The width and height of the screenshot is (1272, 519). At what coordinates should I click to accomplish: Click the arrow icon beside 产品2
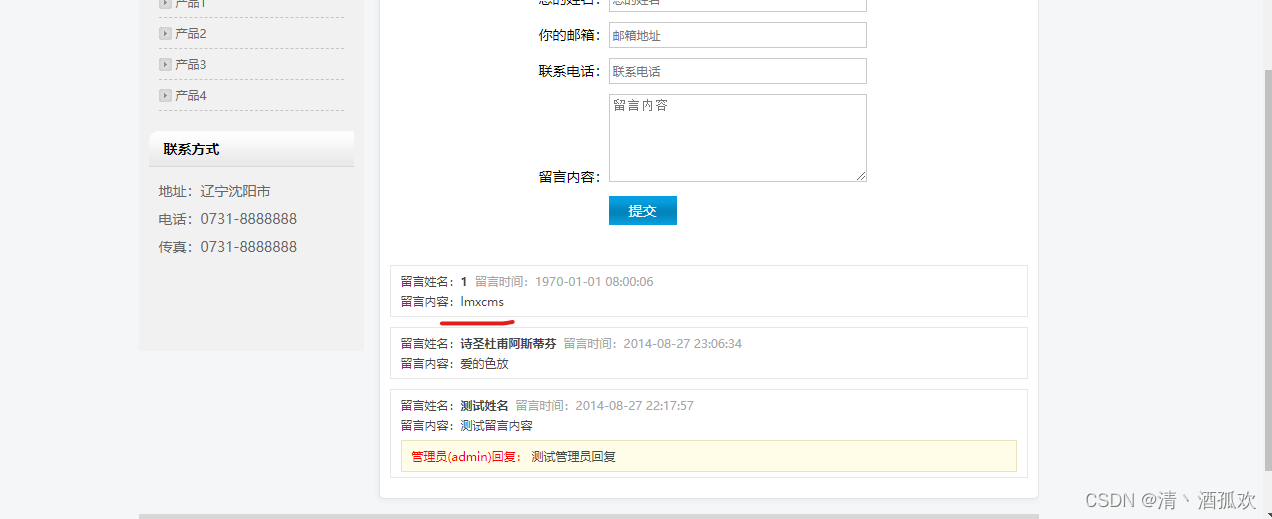tap(165, 34)
